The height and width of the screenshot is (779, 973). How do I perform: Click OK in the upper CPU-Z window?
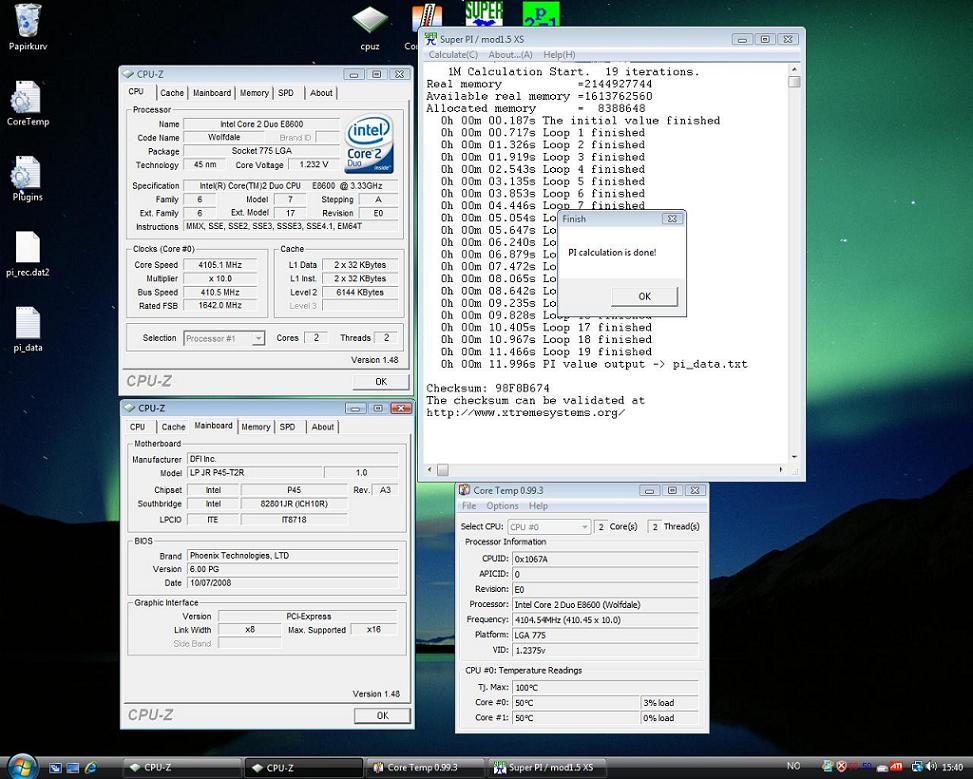(x=381, y=382)
